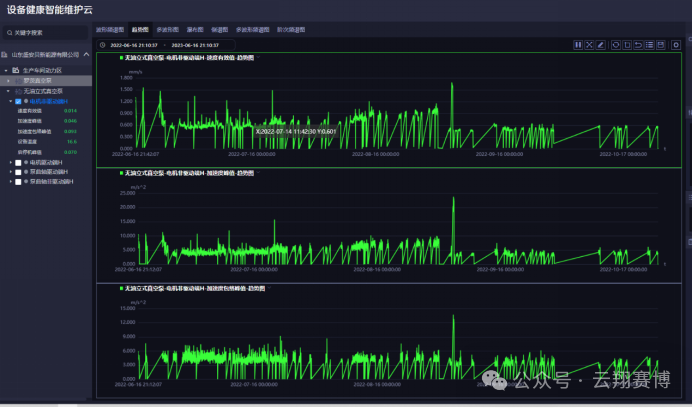This screenshot has width=693, height=408.
Task: Open dropdown arrow after 速度有效值-趋势图 chart title
Action: 259,57
